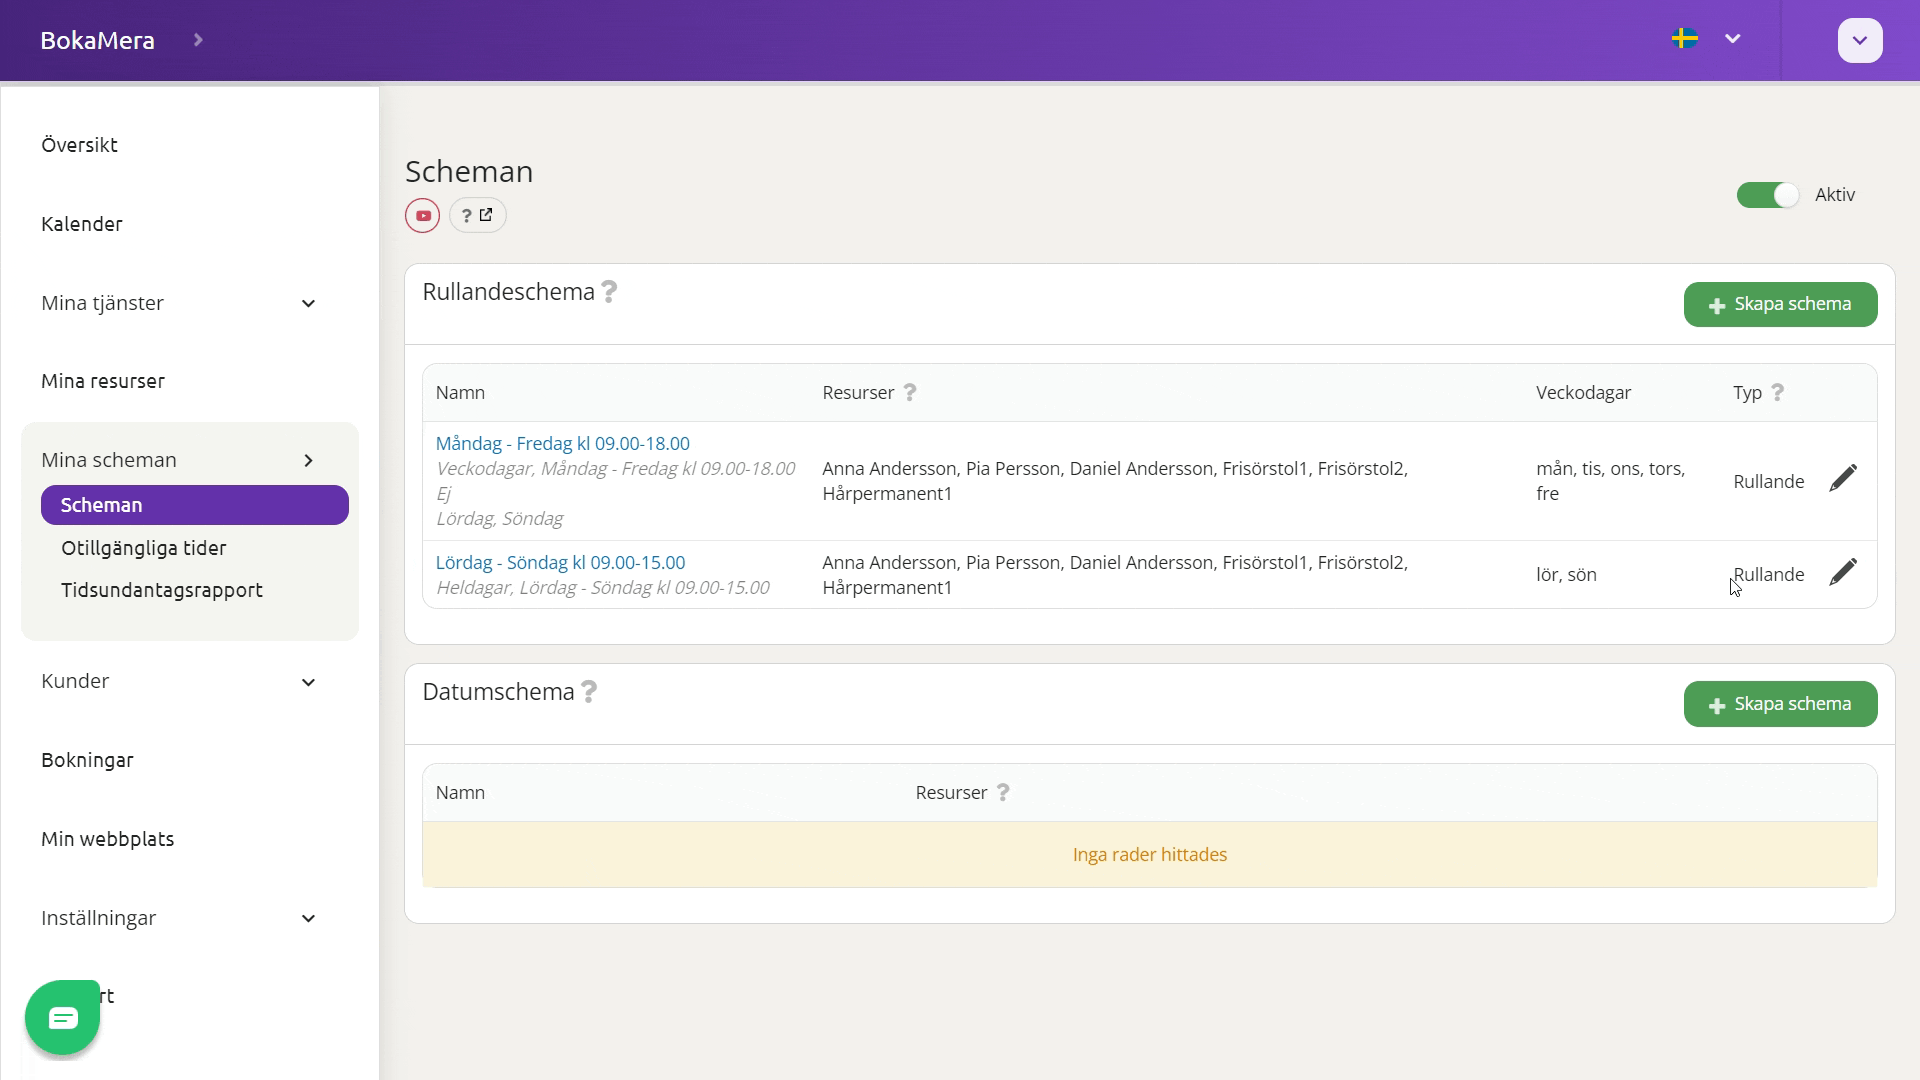Show help for Datumschema heading
1920x1080 pixels.
tap(589, 692)
